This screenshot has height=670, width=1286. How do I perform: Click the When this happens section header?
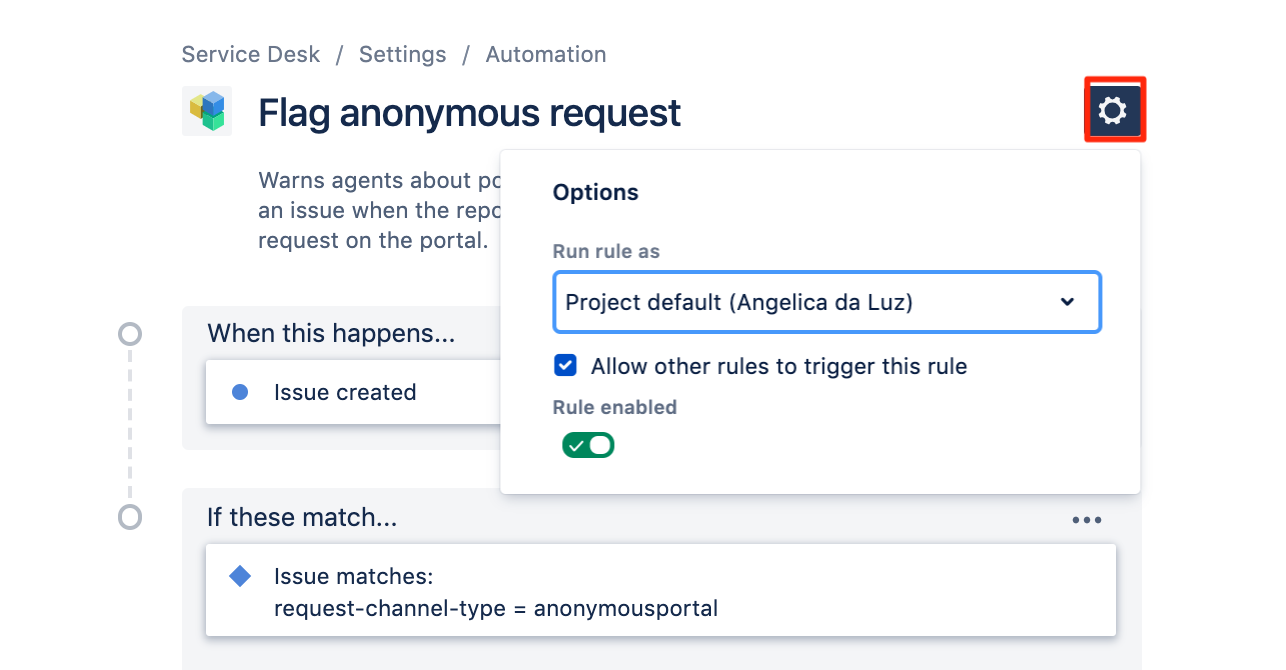pos(330,333)
